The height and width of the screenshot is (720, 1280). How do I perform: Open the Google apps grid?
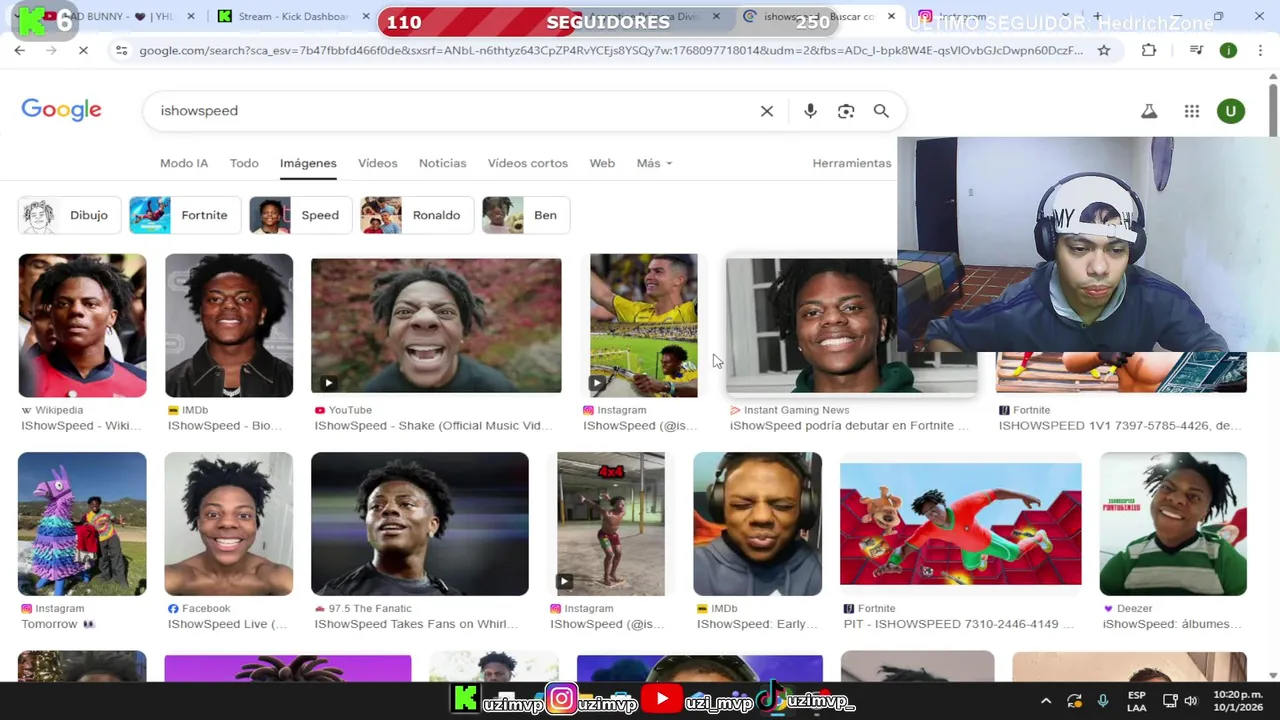pyautogui.click(x=1192, y=112)
